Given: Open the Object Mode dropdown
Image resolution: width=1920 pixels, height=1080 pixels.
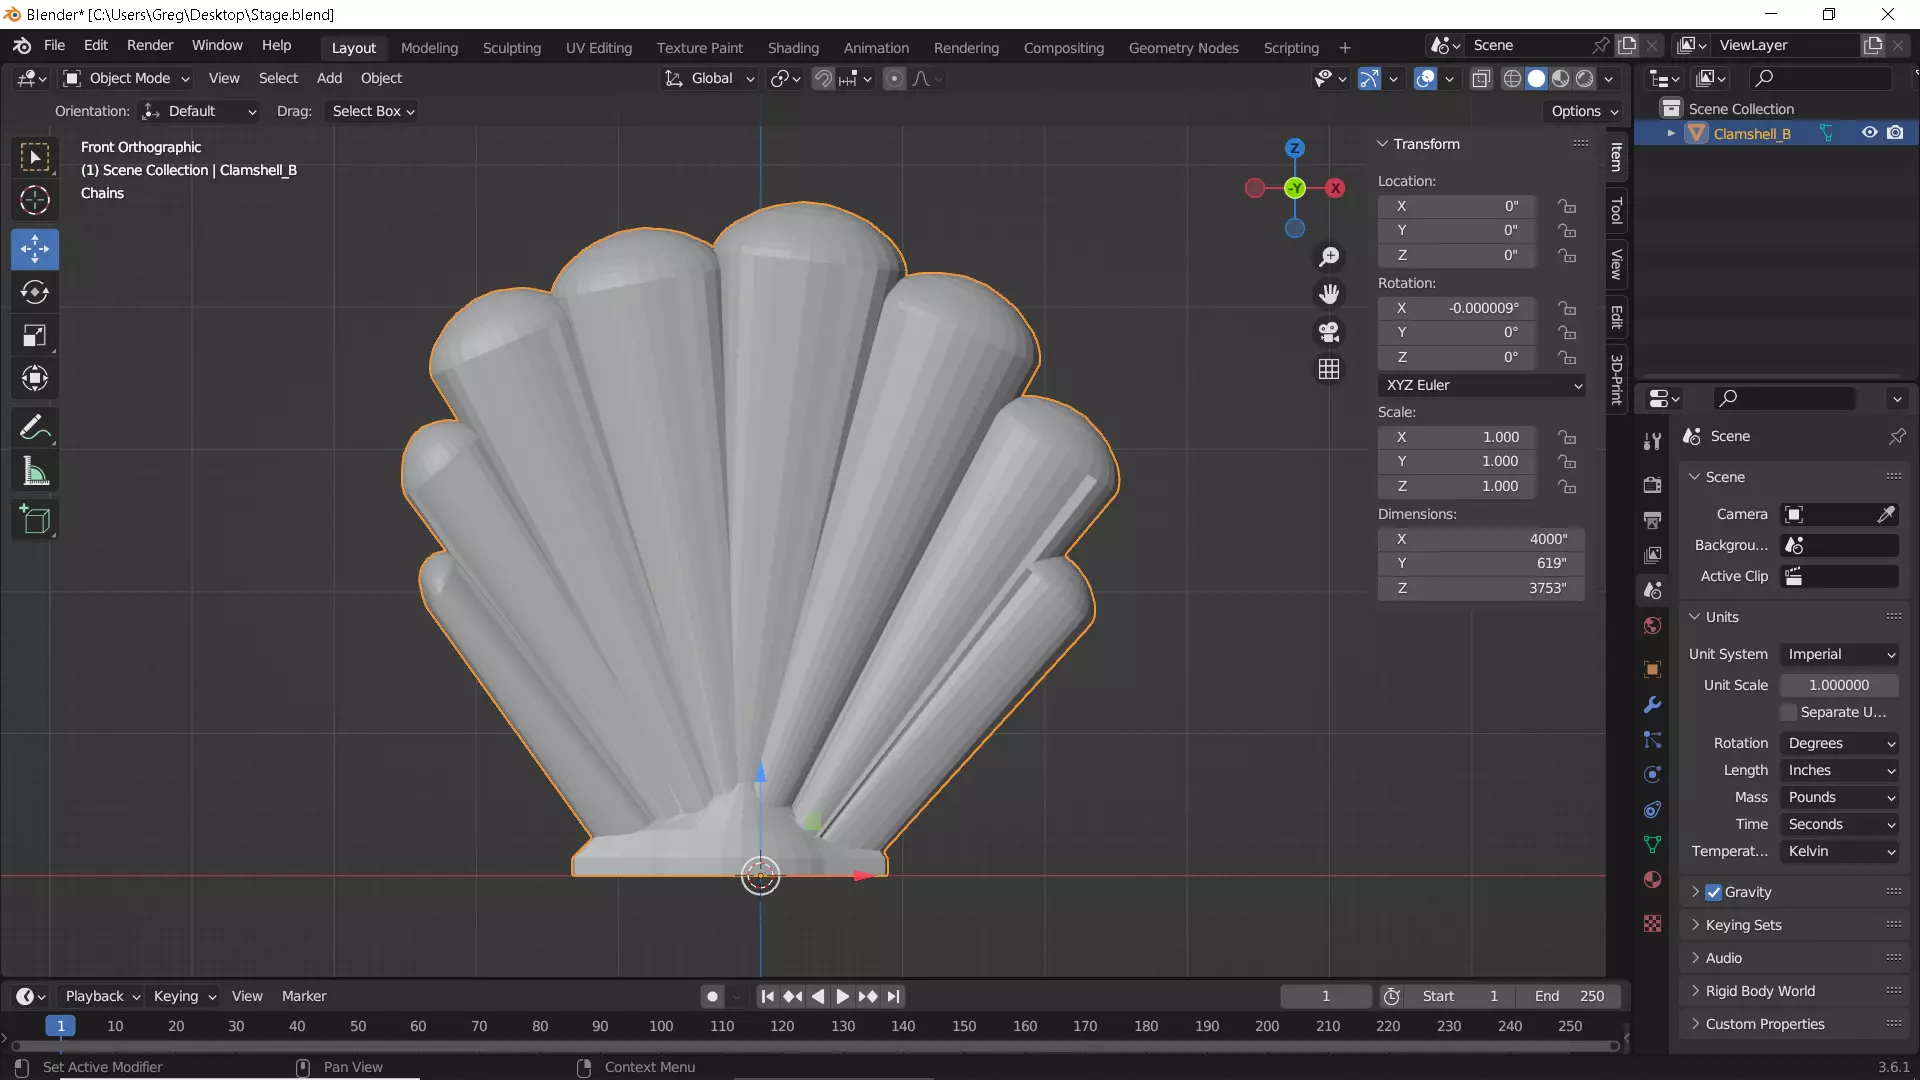Looking at the screenshot, I should 127,78.
